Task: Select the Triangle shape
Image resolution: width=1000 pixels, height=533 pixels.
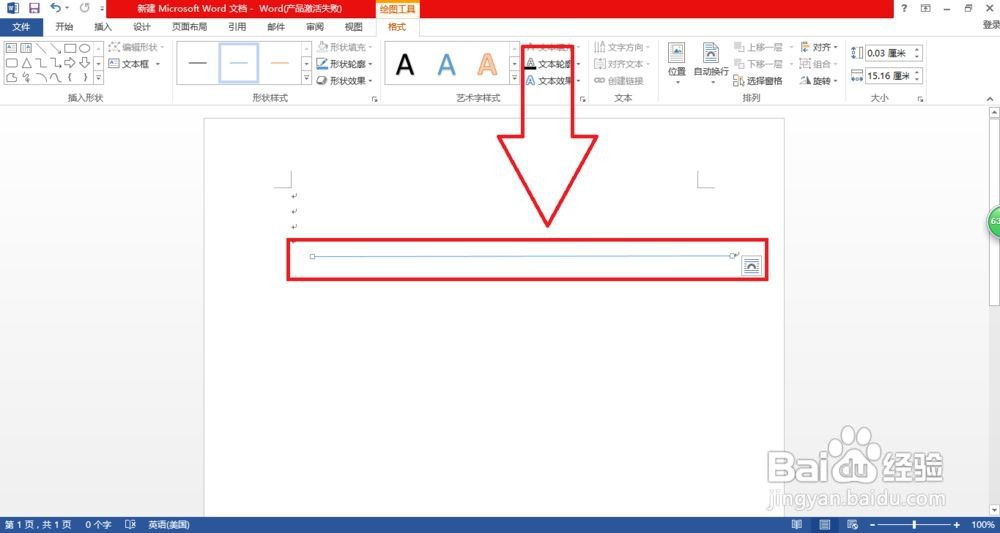Action: click(x=26, y=63)
